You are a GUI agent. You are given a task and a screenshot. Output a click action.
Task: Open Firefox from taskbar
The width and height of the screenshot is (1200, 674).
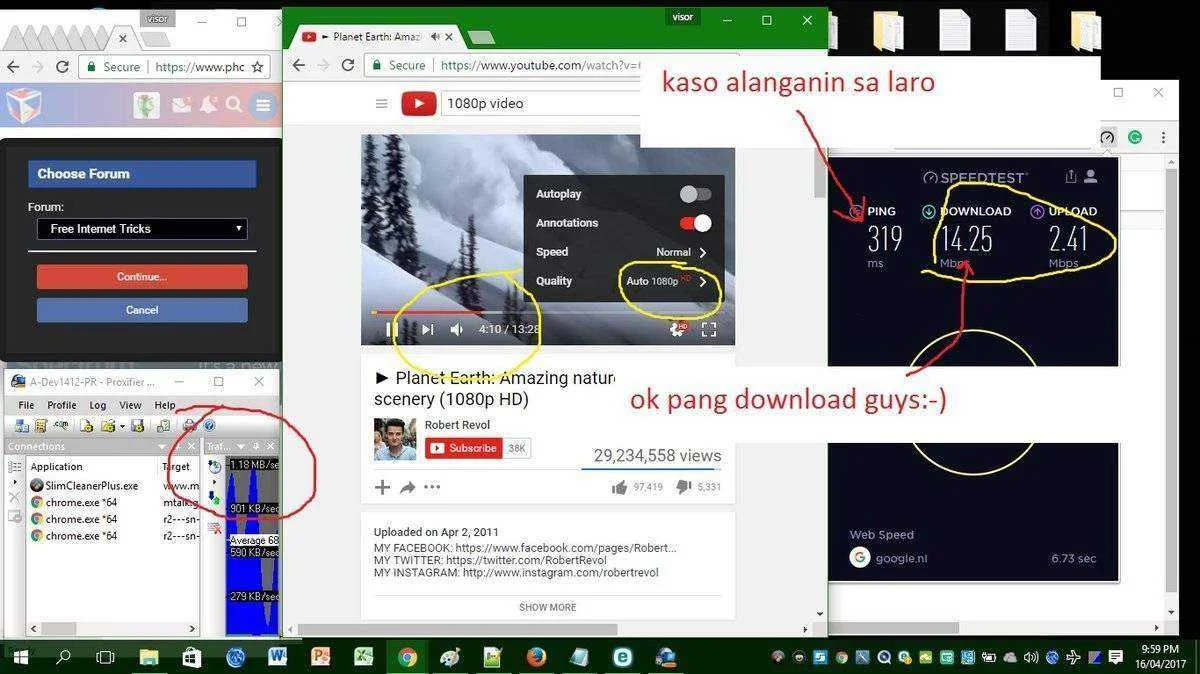pyautogui.click(x=537, y=657)
